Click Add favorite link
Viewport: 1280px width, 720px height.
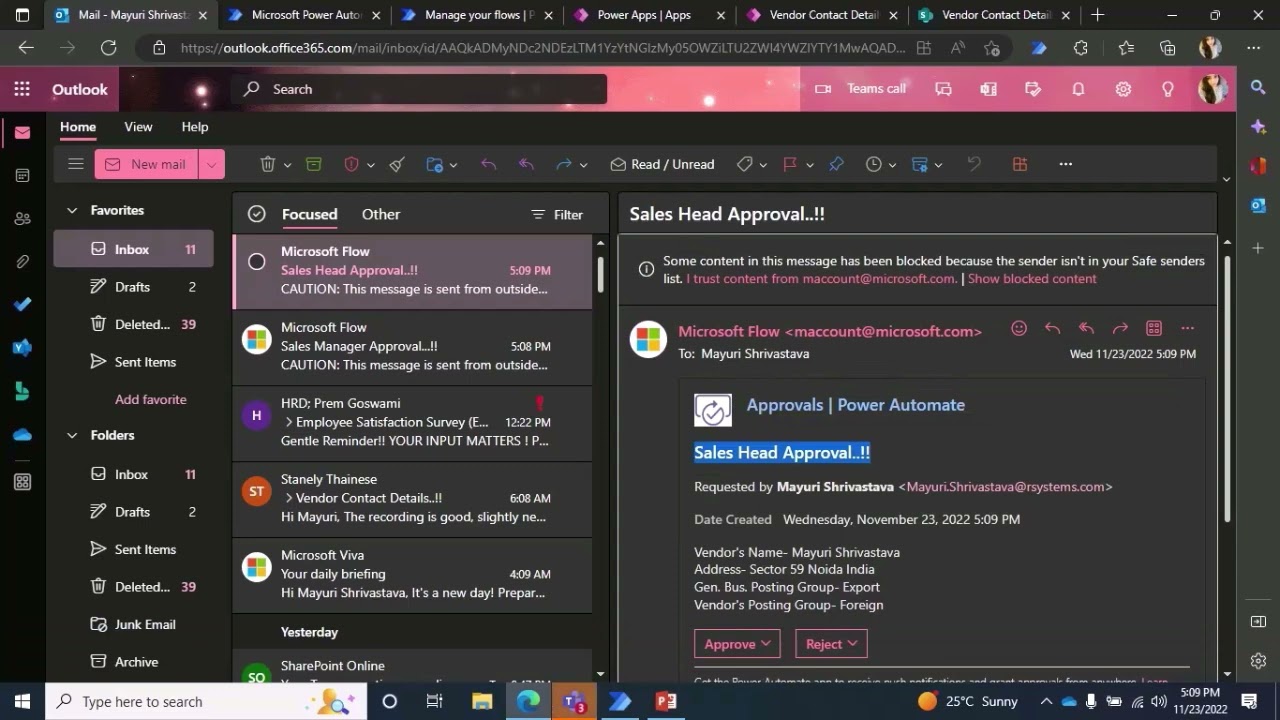[150, 399]
